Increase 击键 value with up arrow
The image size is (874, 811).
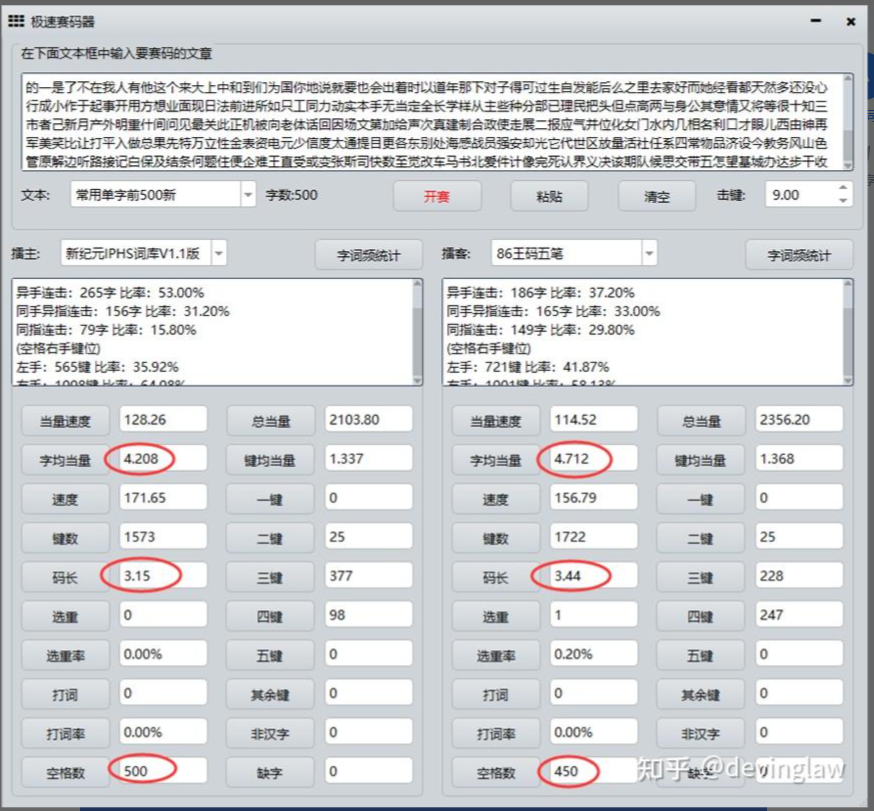click(843, 189)
